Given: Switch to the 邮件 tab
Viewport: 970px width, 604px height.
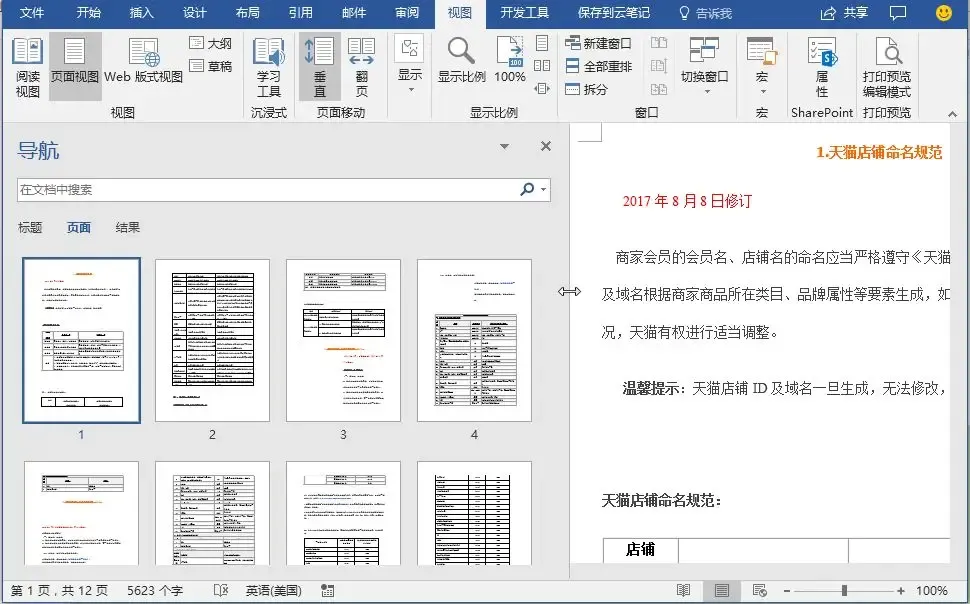Looking at the screenshot, I should pos(354,13).
